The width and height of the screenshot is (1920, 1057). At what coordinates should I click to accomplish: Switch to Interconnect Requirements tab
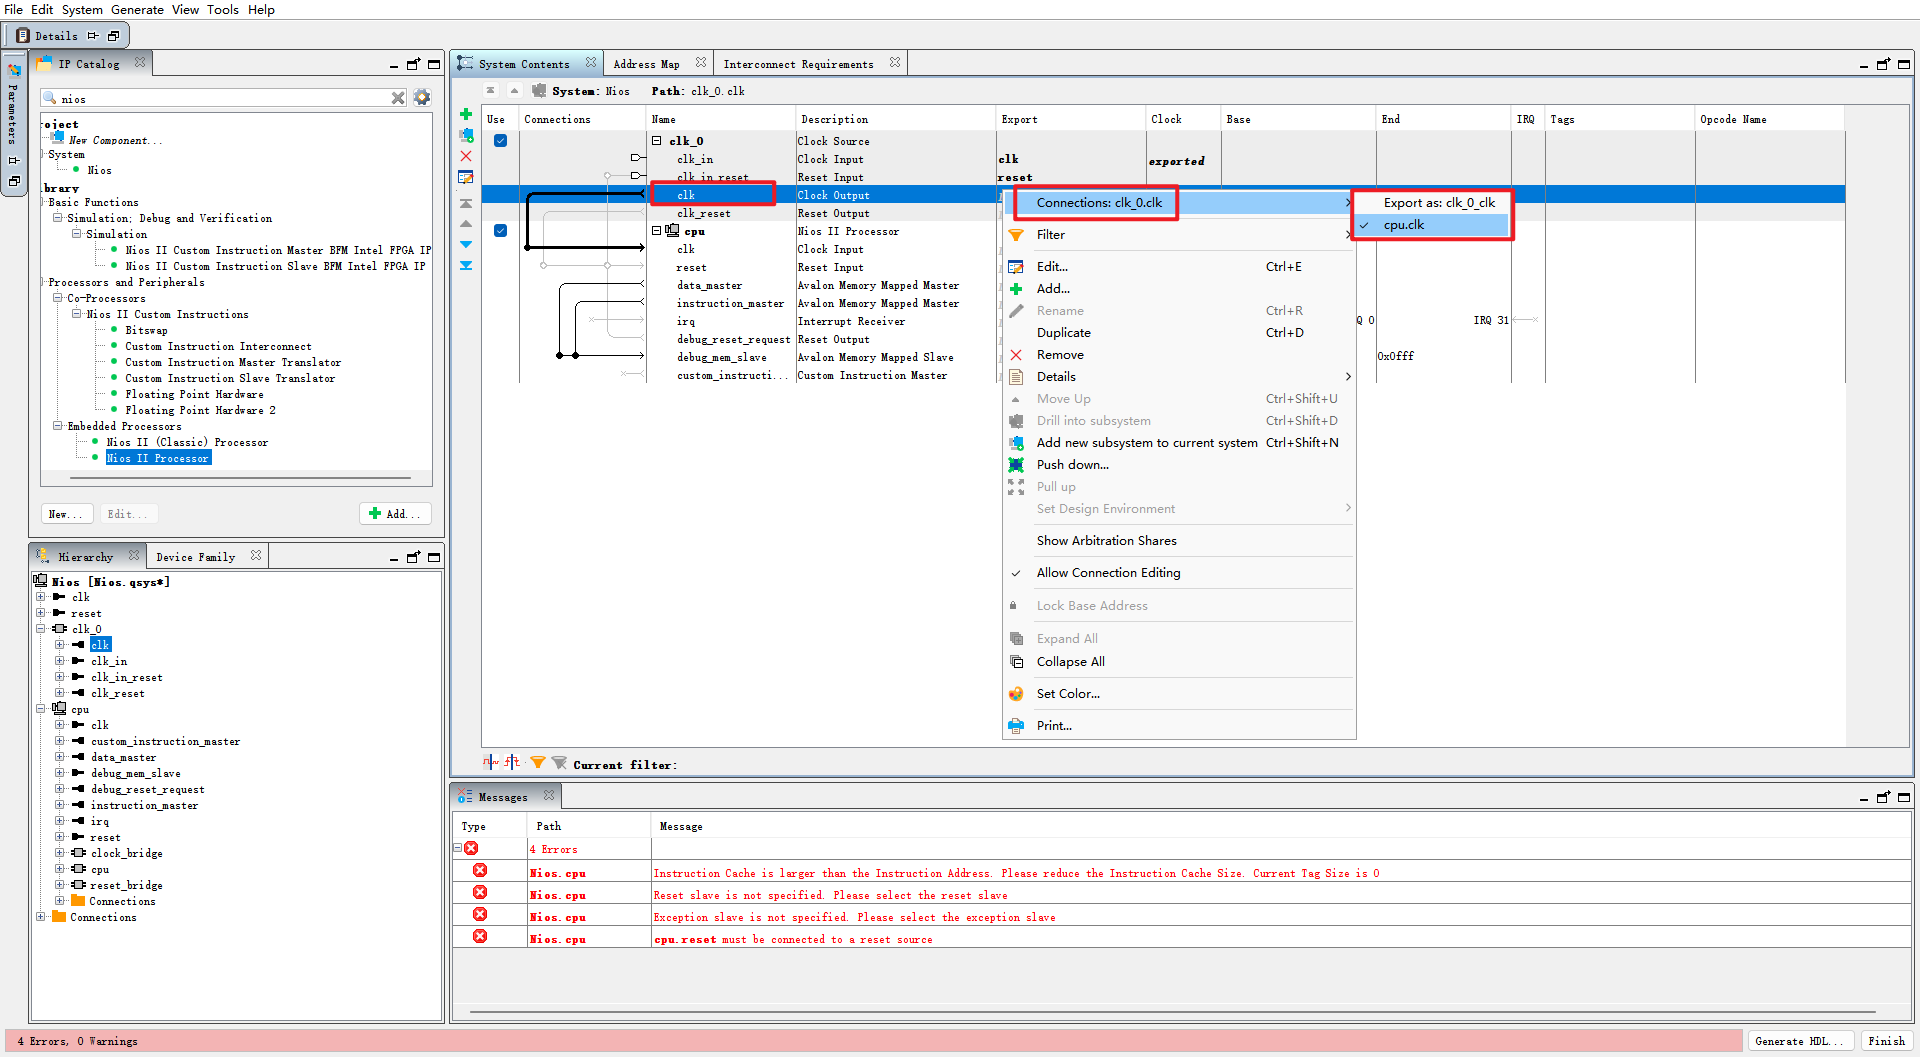tap(798, 64)
